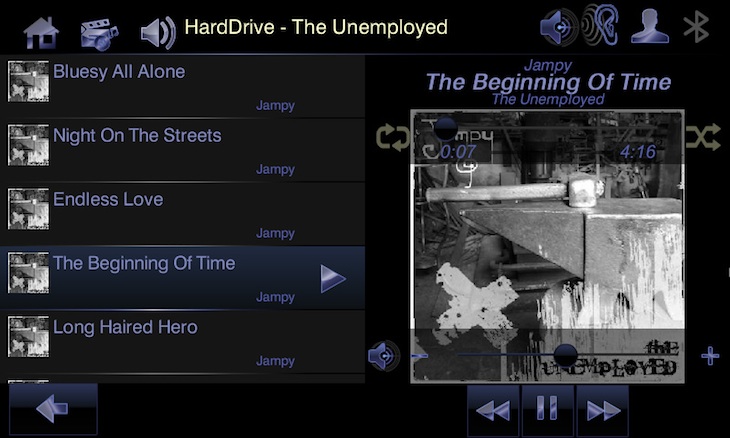Open the ear sound-wave listening icon
730x438 pixels.
601,24
